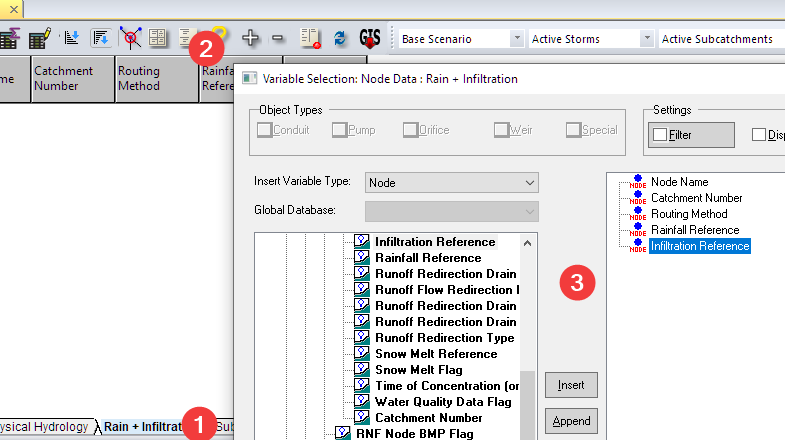Click the report page with red dot icon
The height and width of the screenshot is (440, 785).
pyautogui.click(x=310, y=38)
